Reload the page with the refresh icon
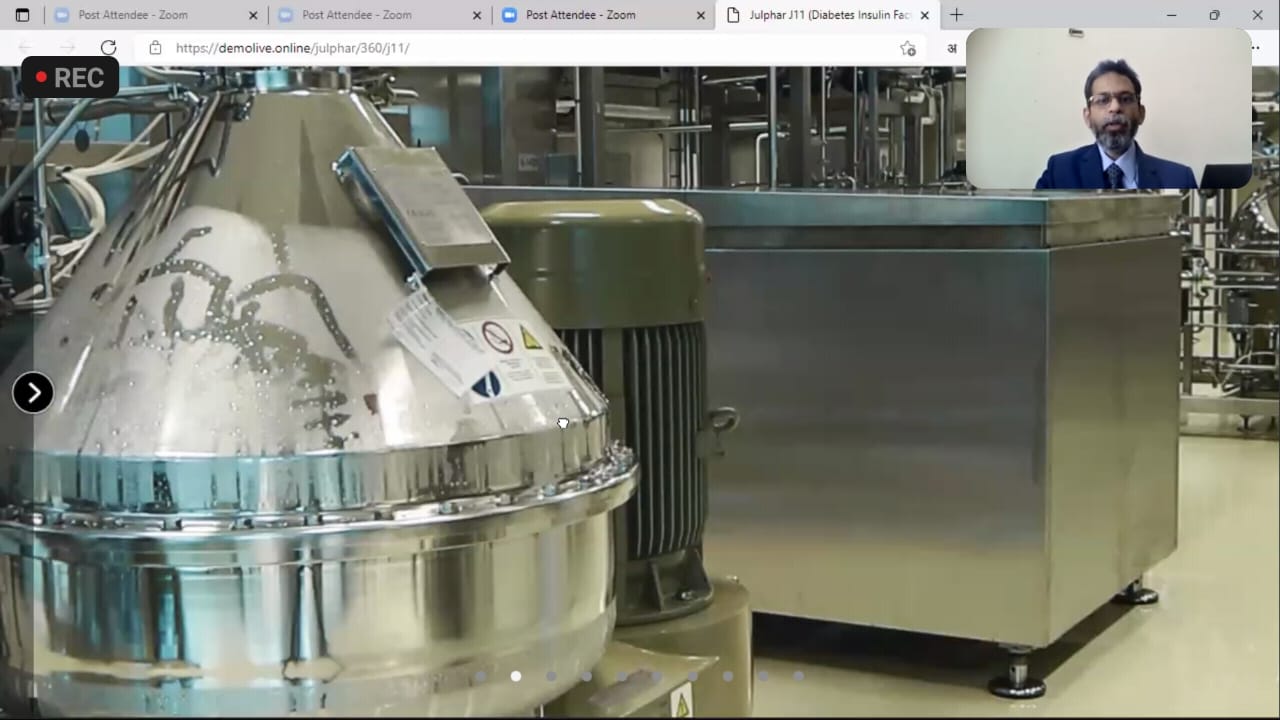This screenshot has height=720, width=1280. [x=108, y=48]
